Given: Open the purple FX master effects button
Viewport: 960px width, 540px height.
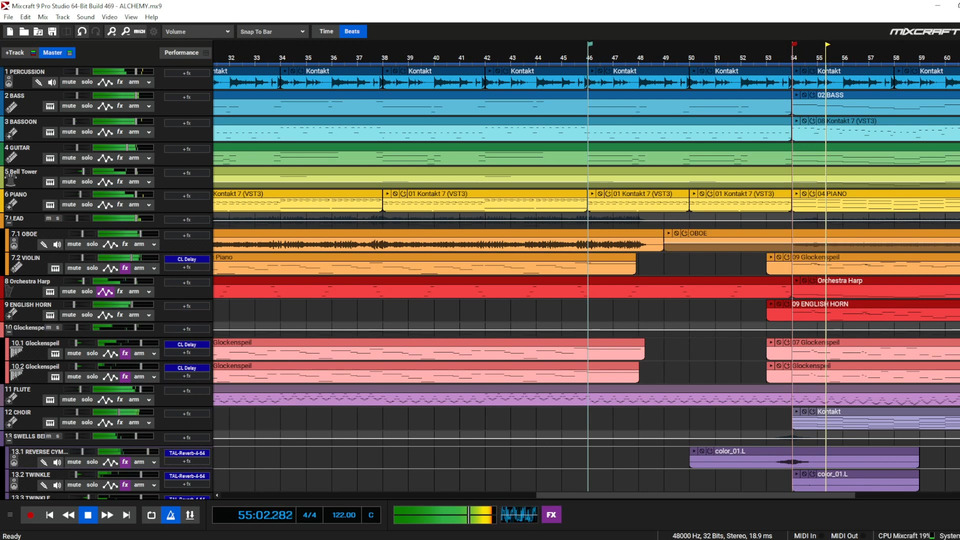Looking at the screenshot, I should pos(551,515).
